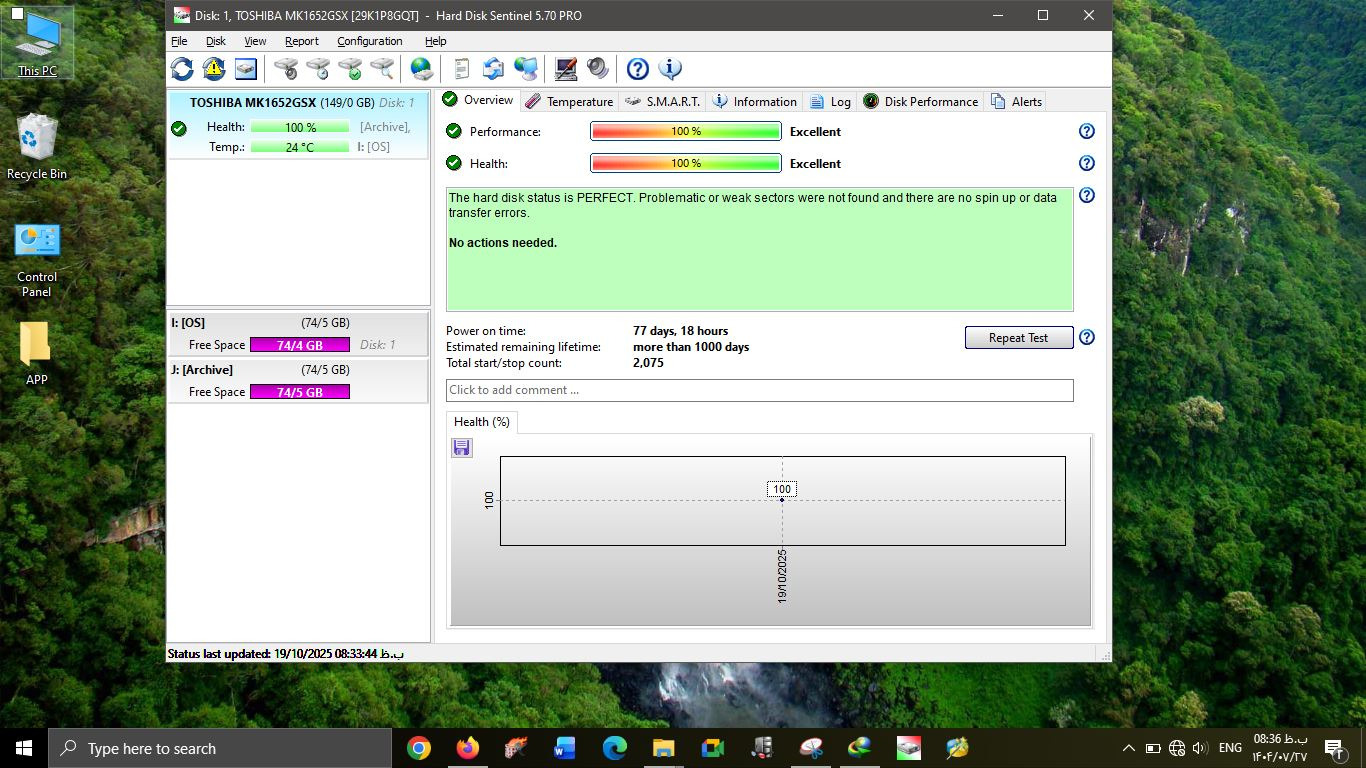Click the disk with green checkmark icon
The width and height of the screenshot is (1366, 768).
click(350, 69)
